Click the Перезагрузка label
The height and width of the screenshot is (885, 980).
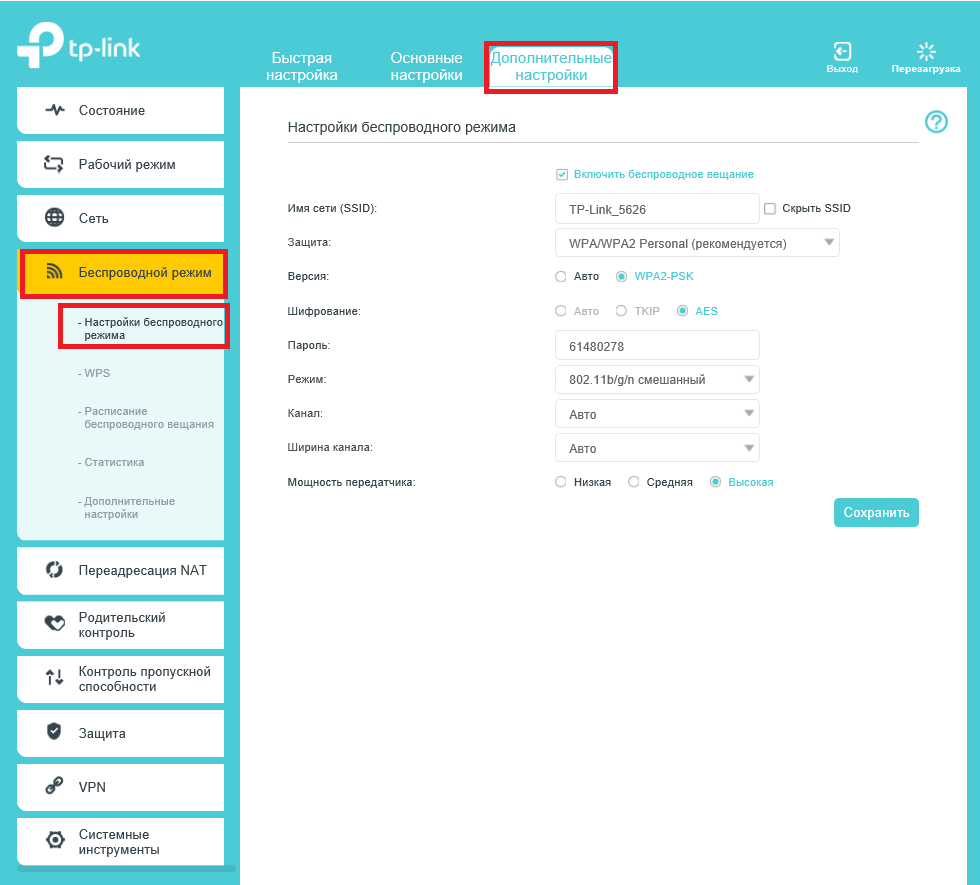tap(926, 69)
